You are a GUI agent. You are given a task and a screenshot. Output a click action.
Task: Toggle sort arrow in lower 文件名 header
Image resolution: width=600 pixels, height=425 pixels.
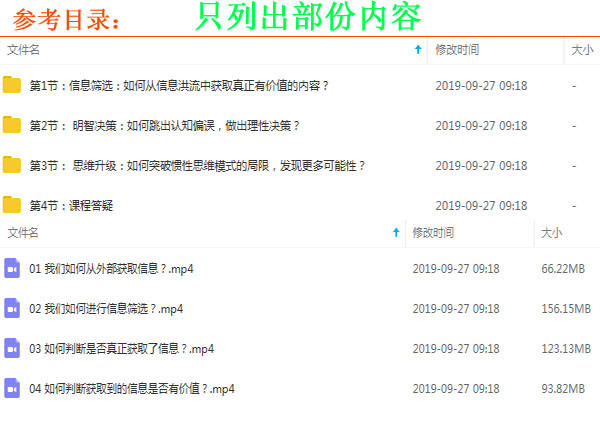pos(396,232)
